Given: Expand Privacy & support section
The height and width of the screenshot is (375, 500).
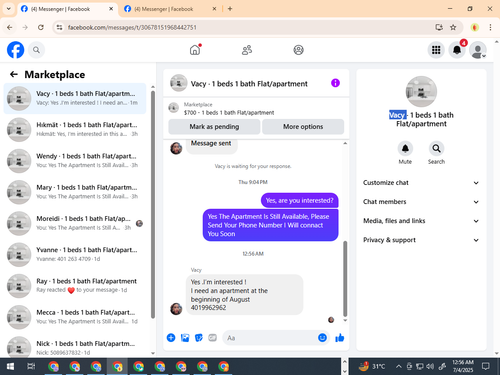Looking at the screenshot, I should (x=421, y=240).
